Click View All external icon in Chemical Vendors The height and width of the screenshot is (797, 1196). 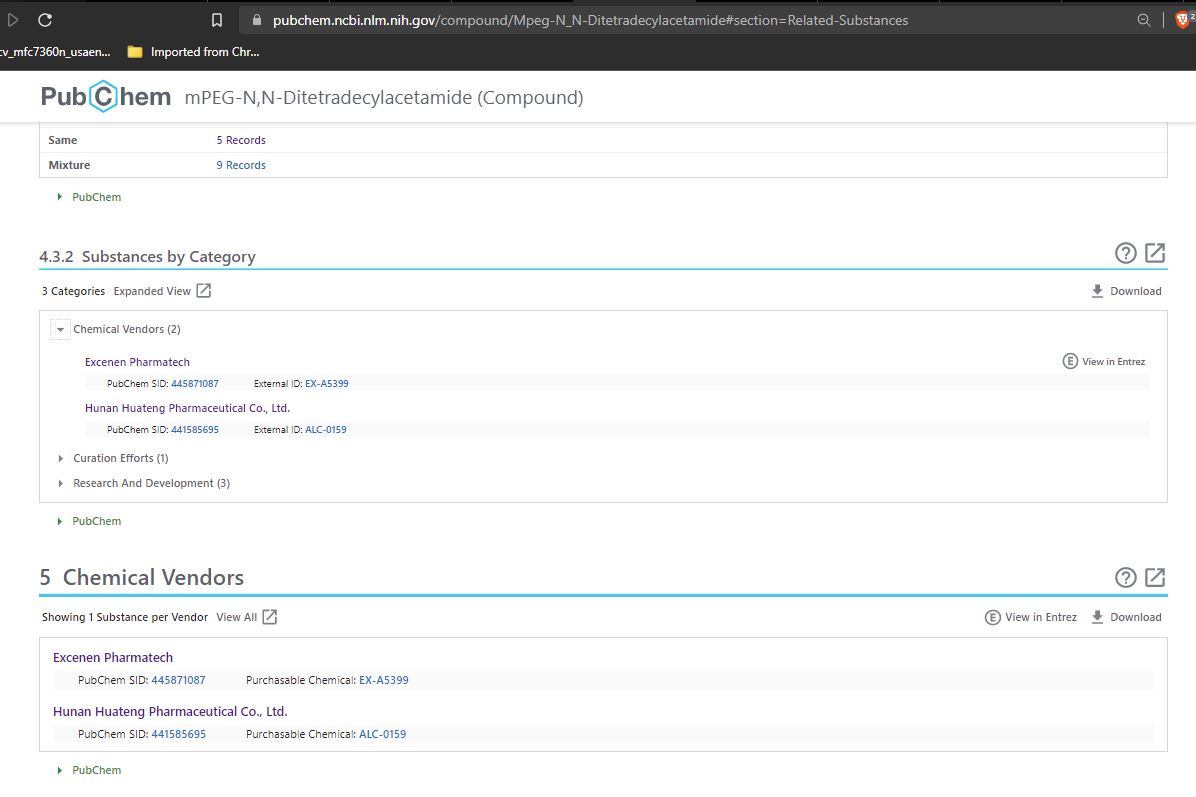270,617
